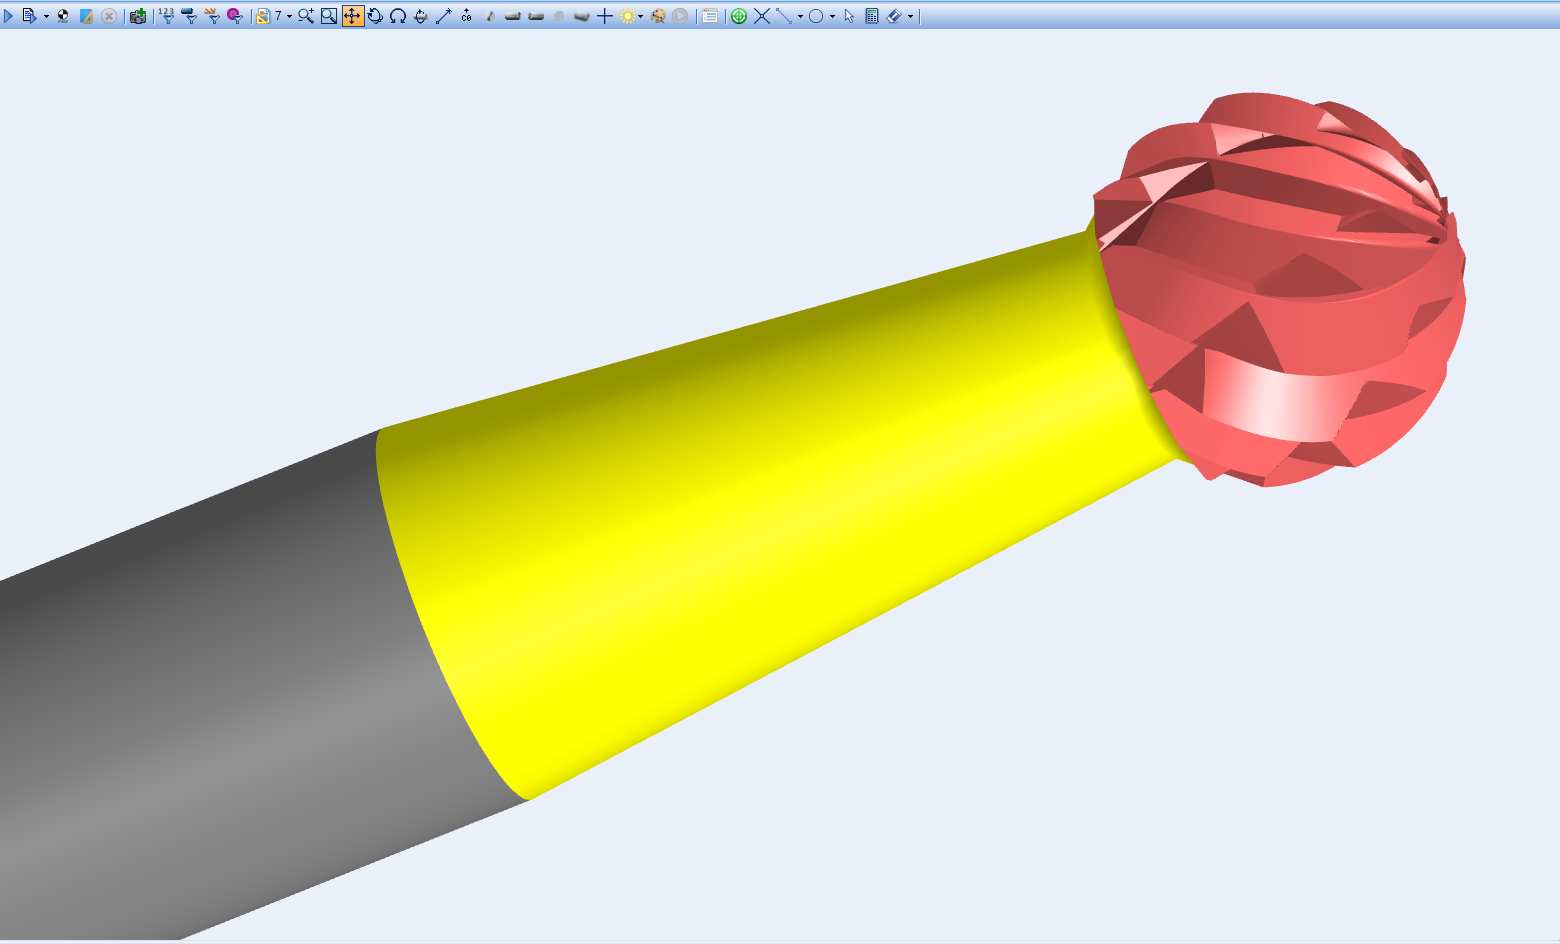
Task: Toggle the blue plus axes display
Action: click(x=605, y=16)
